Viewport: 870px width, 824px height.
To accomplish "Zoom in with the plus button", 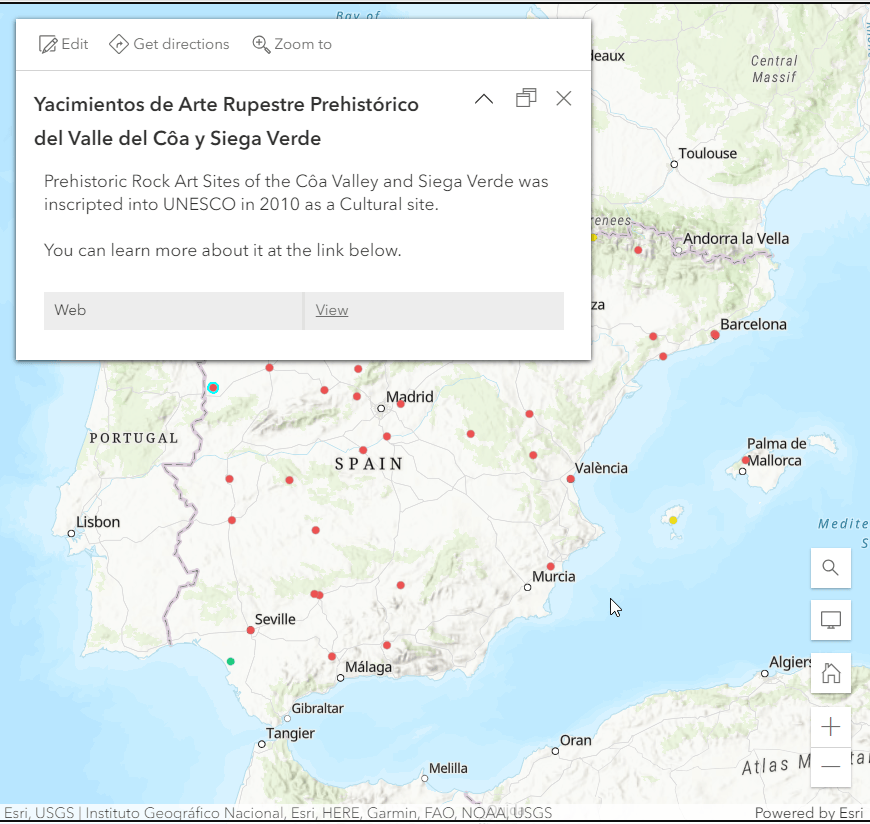I will click(831, 726).
